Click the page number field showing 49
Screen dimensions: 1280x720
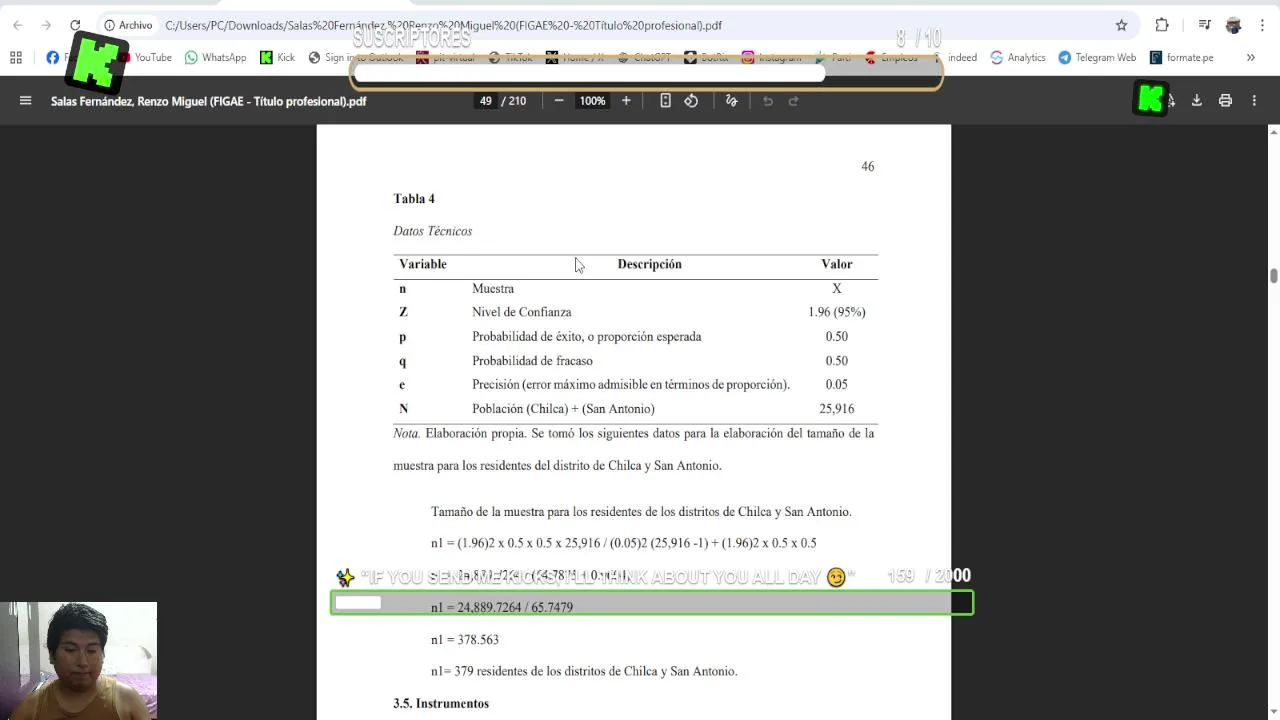pos(486,101)
